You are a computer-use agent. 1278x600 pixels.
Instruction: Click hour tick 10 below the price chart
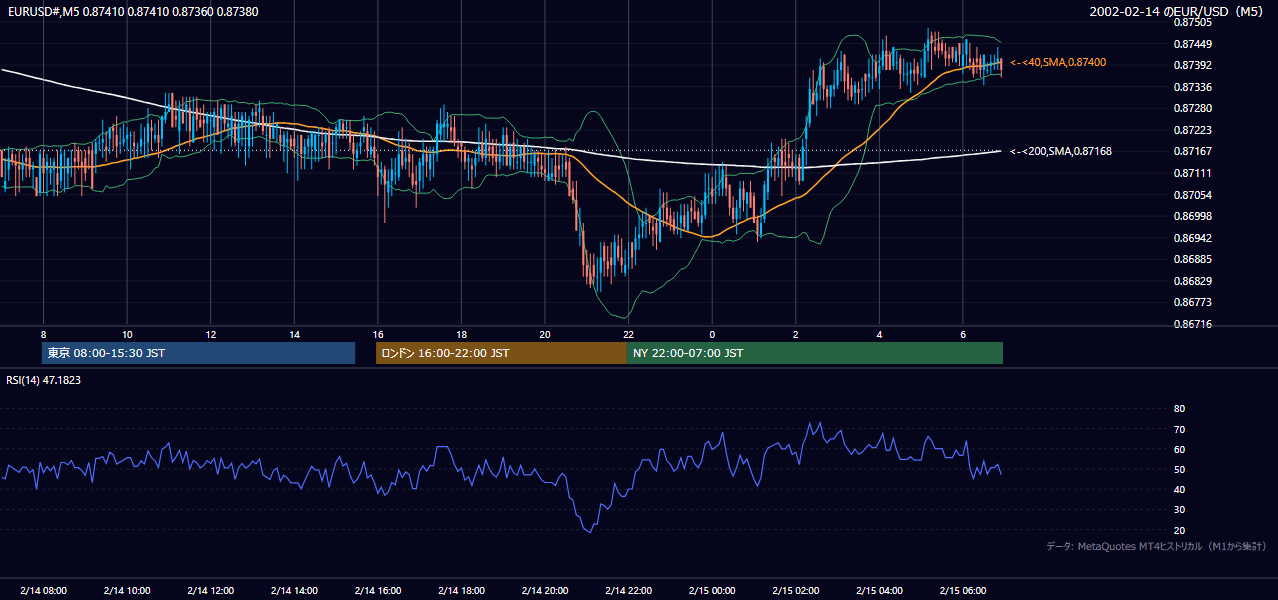pos(127,334)
